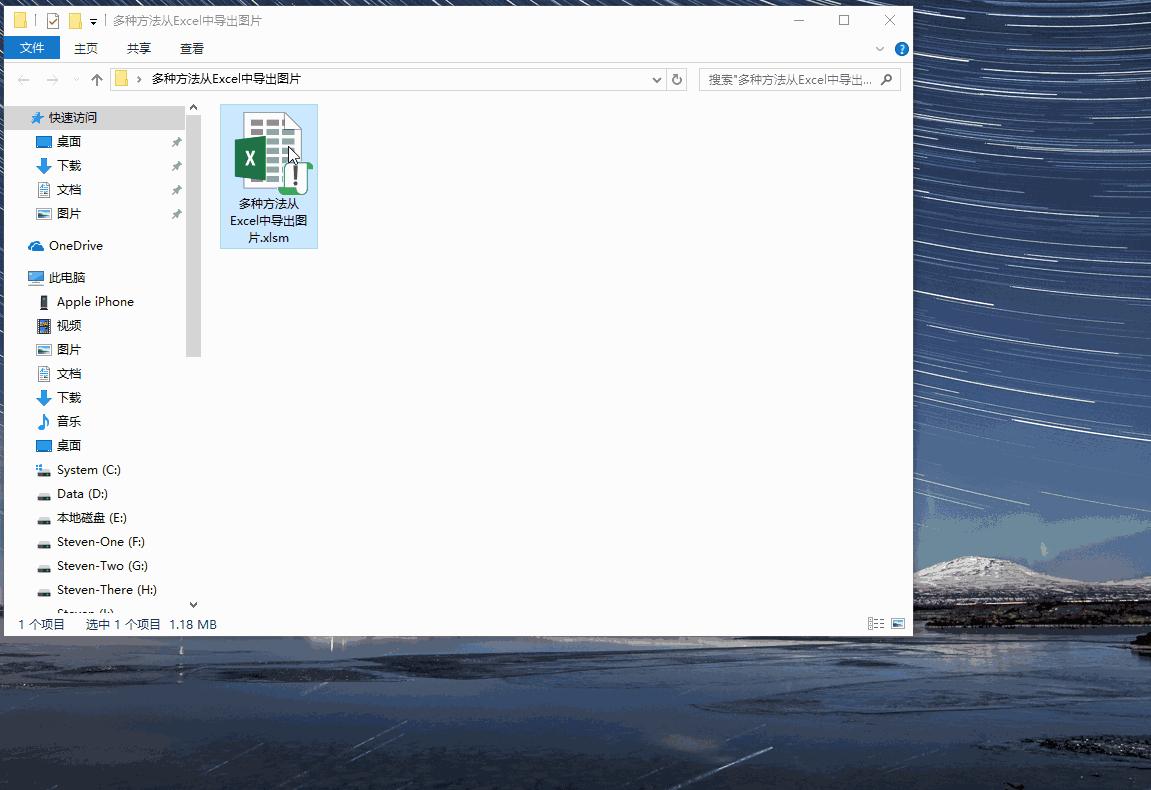1151x790 pixels.
Task: Switch to the 查看 ribbon tab
Action: click(192, 48)
